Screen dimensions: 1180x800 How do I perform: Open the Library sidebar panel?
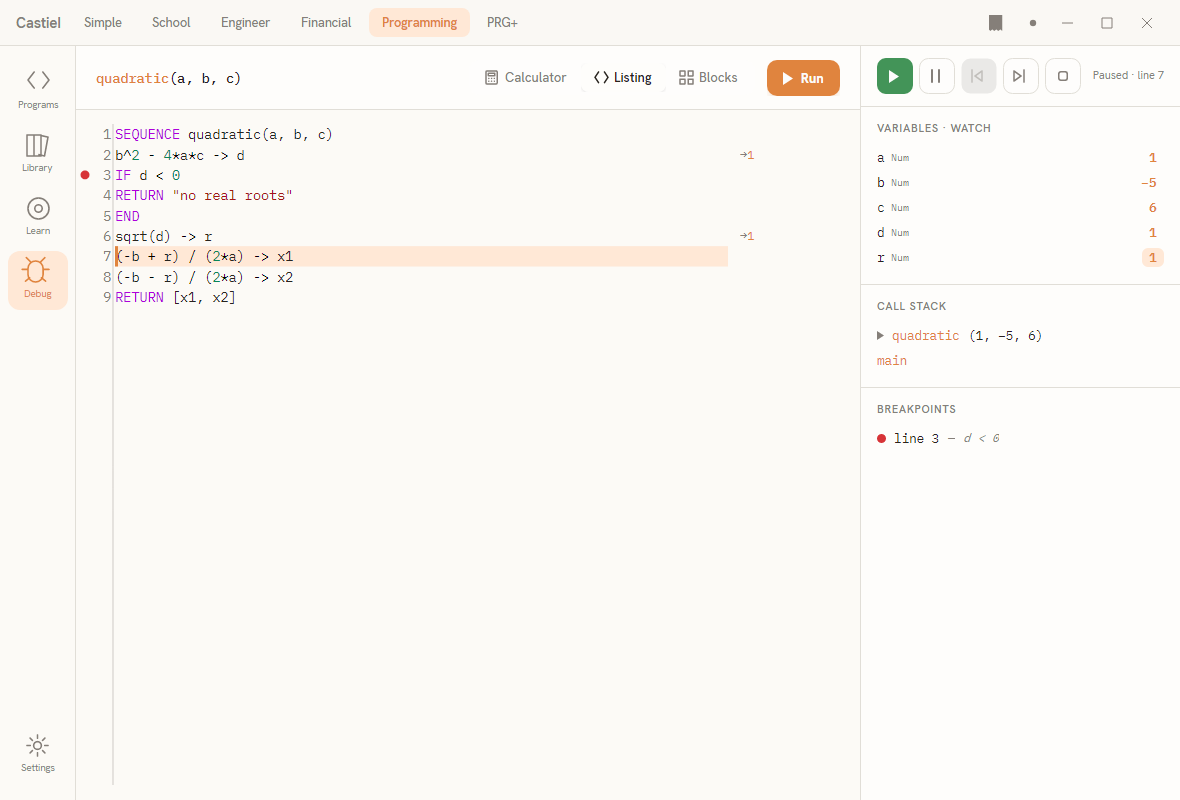coord(38,153)
